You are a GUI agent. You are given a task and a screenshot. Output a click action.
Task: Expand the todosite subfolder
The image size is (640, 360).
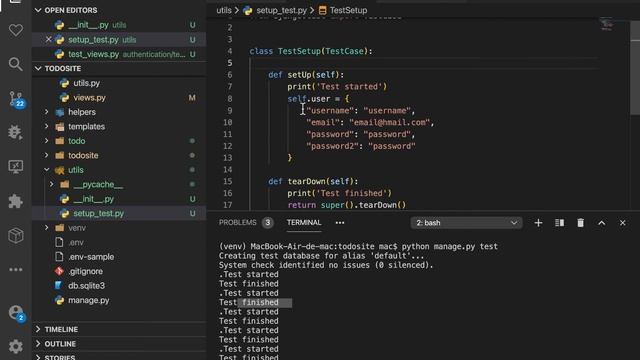[83, 156]
